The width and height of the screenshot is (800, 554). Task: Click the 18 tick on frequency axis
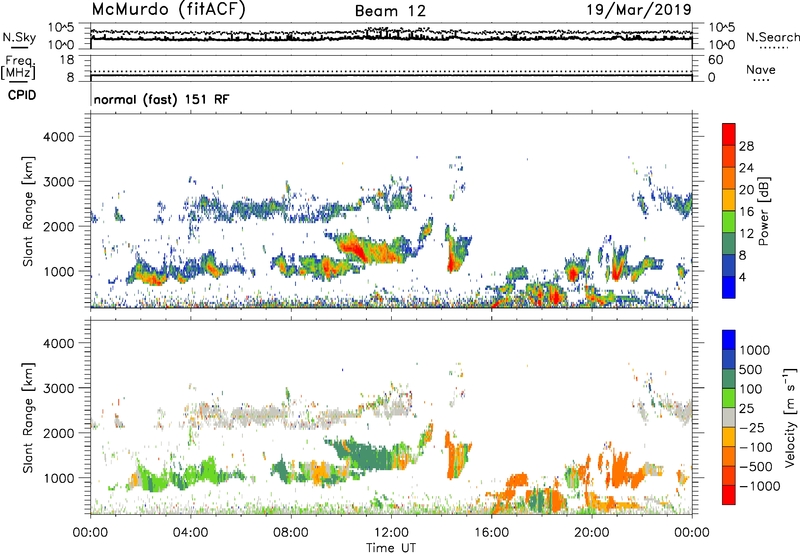[x=67, y=60]
